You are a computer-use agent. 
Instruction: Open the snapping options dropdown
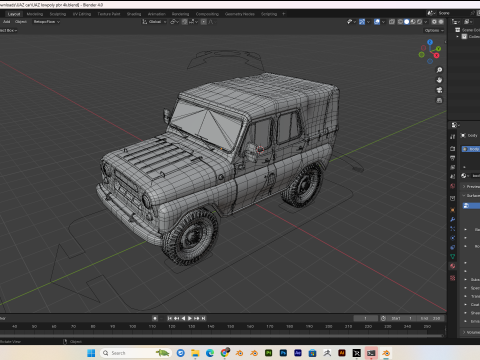pyautogui.click(x=193, y=22)
